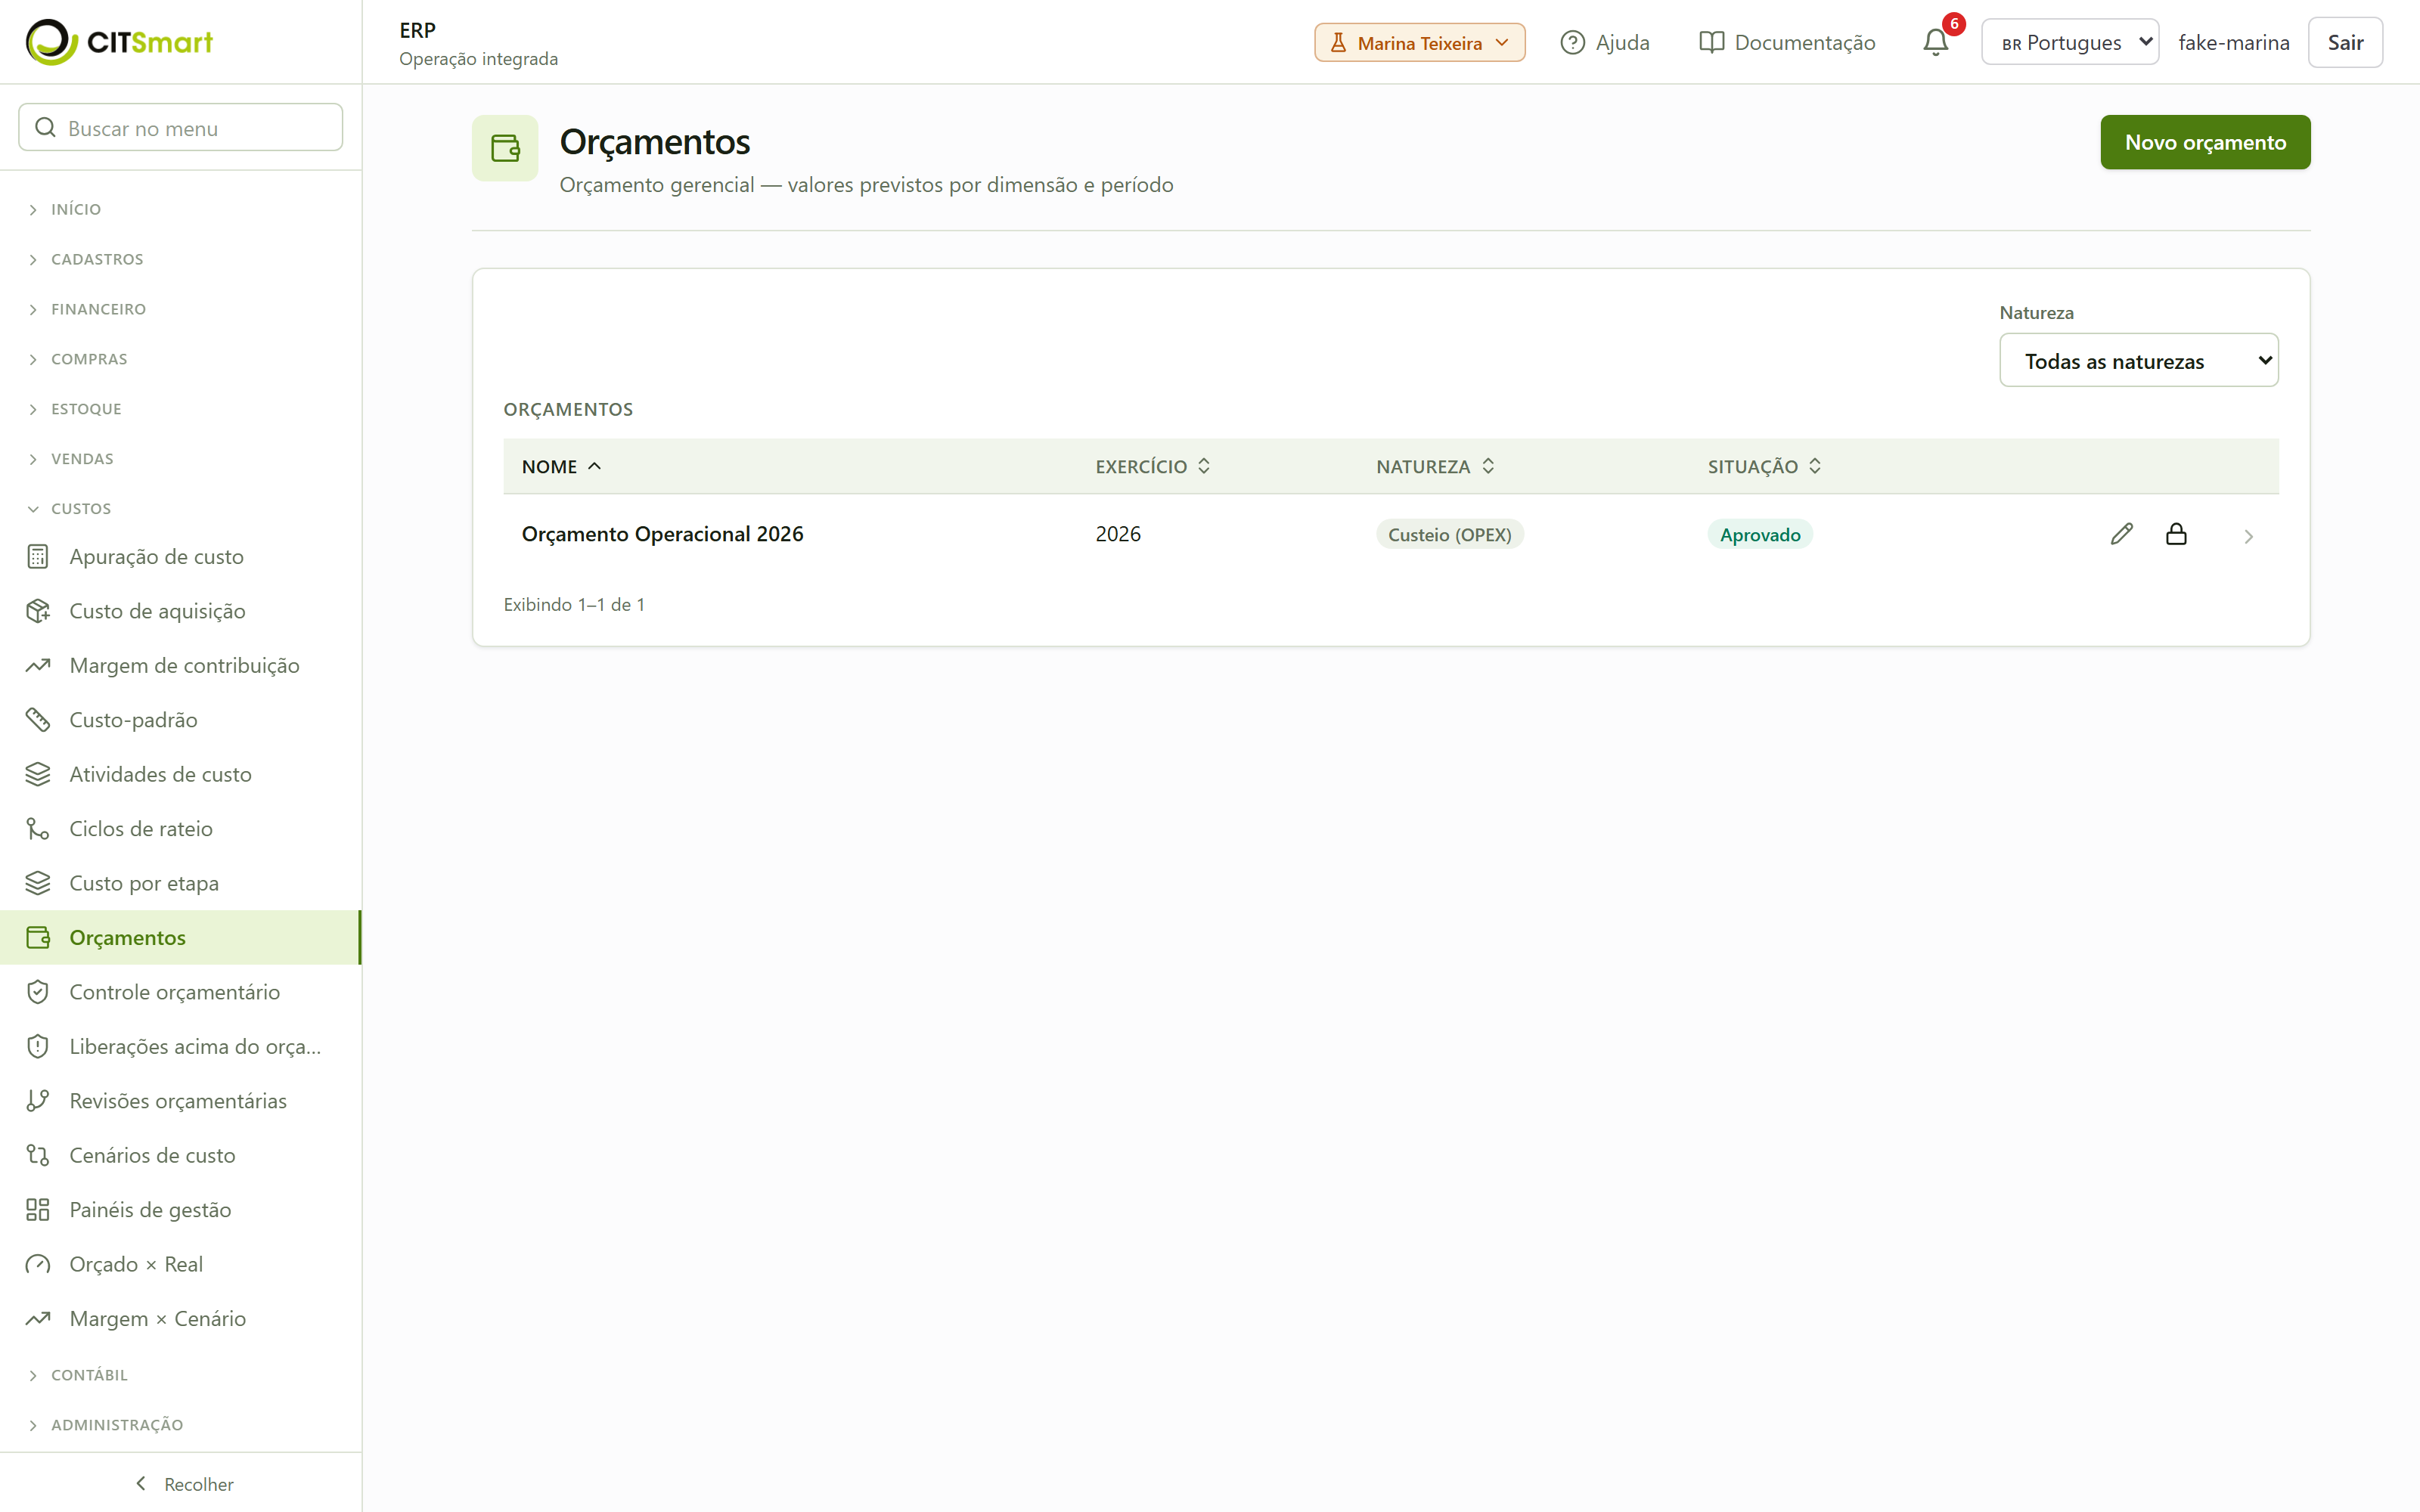Viewport: 2420px width, 1512px height.
Task: Open Ciclos de rateio
Action: click(180, 829)
